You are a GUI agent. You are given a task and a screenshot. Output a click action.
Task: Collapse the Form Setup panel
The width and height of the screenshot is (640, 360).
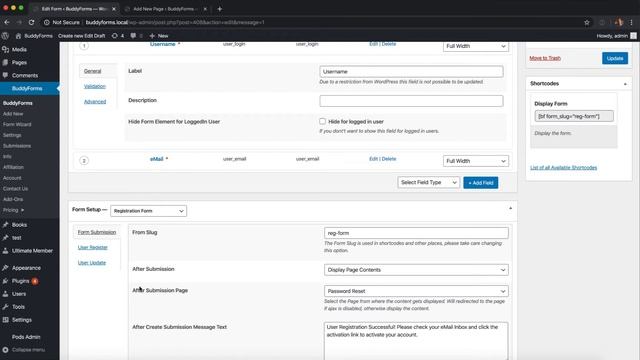(x=510, y=209)
